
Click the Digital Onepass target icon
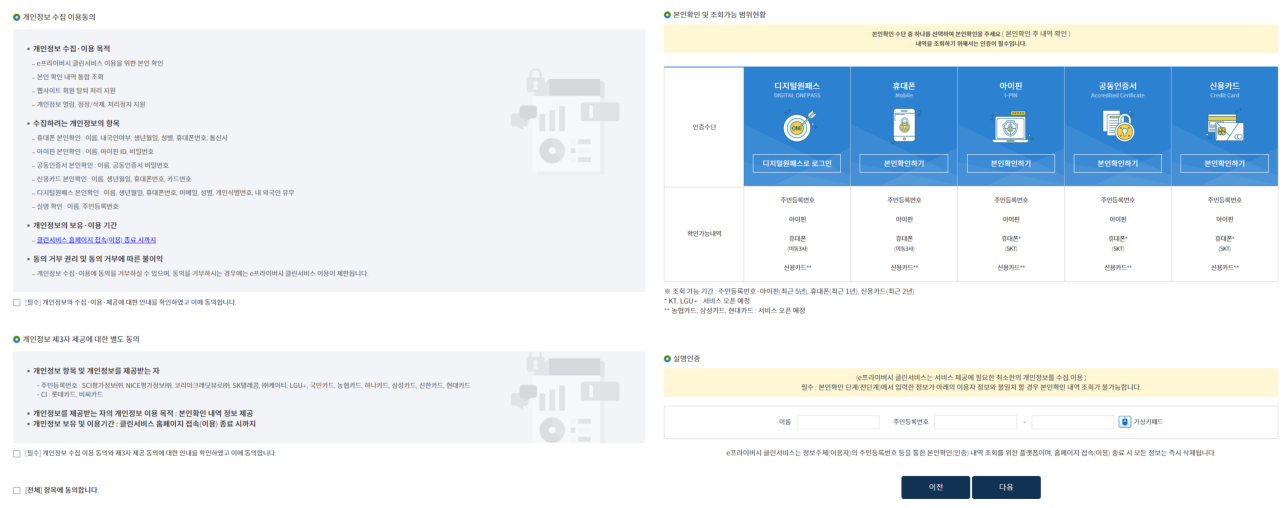point(797,126)
